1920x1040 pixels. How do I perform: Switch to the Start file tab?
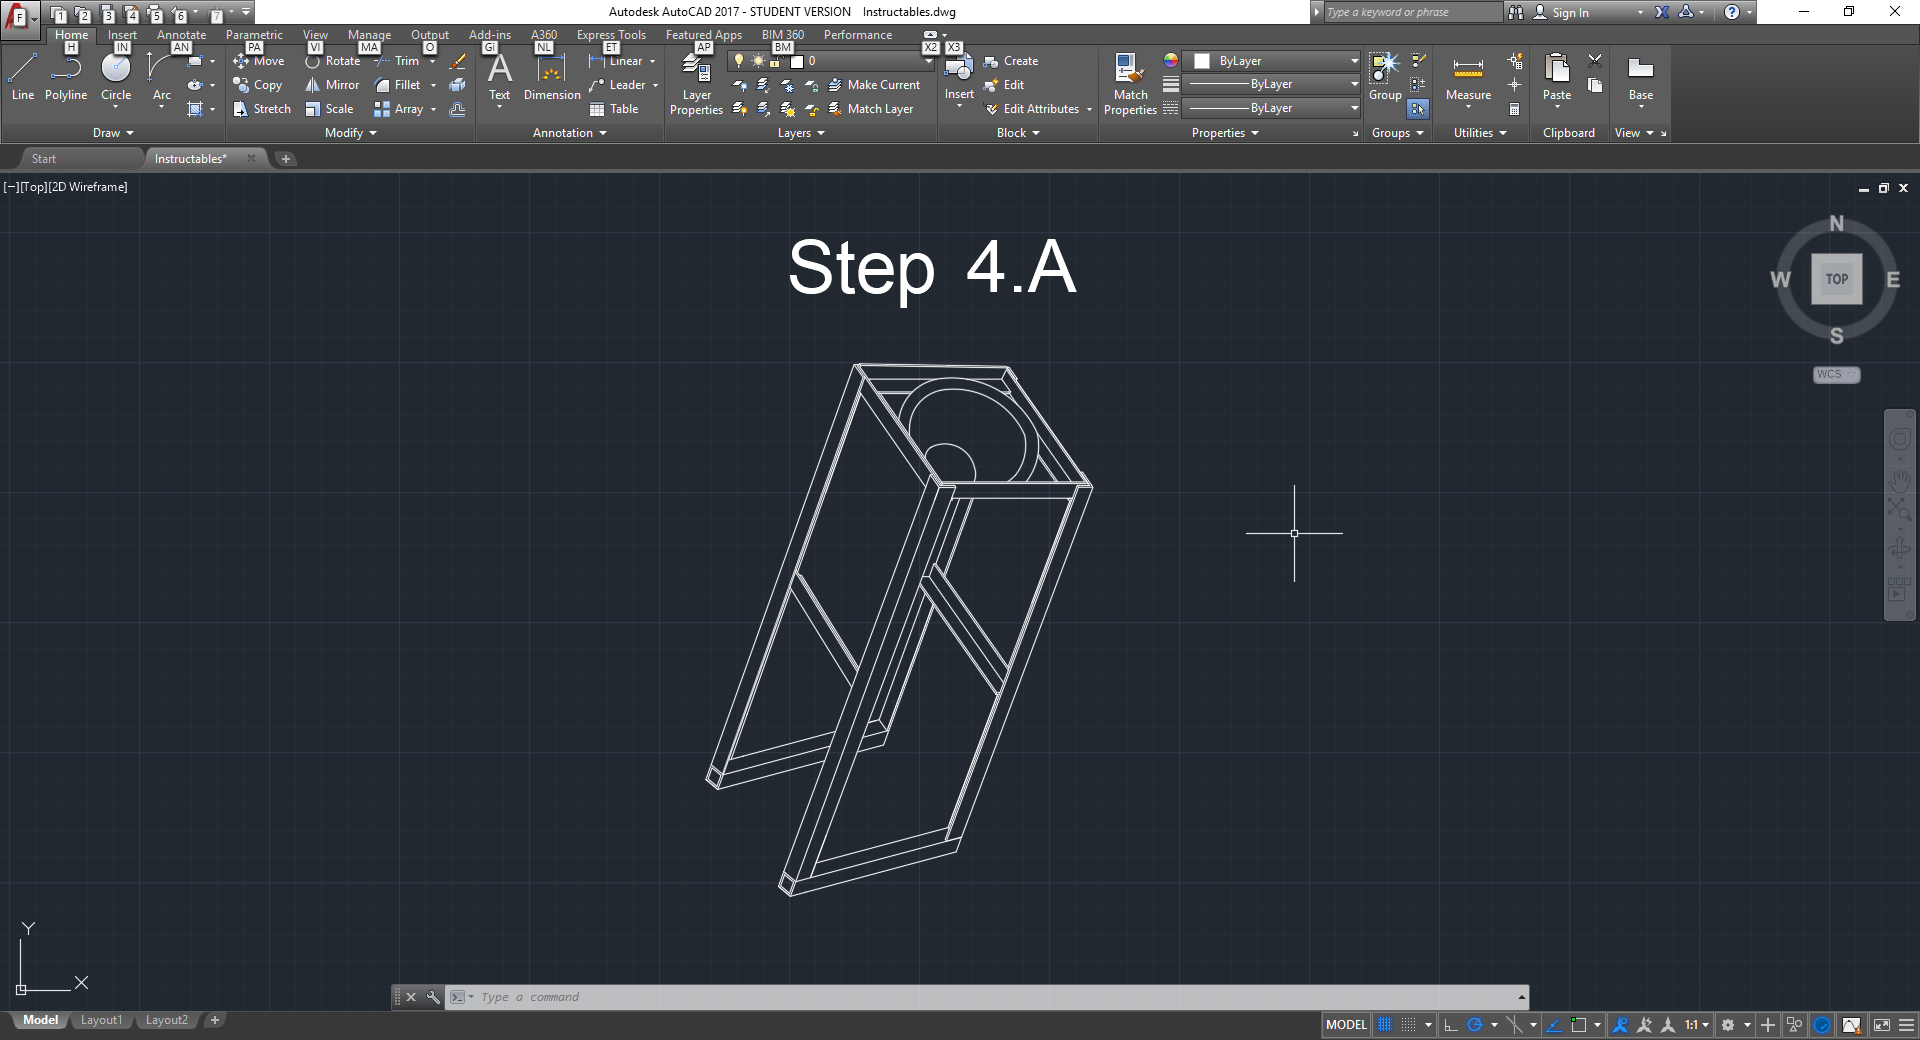coord(44,159)
